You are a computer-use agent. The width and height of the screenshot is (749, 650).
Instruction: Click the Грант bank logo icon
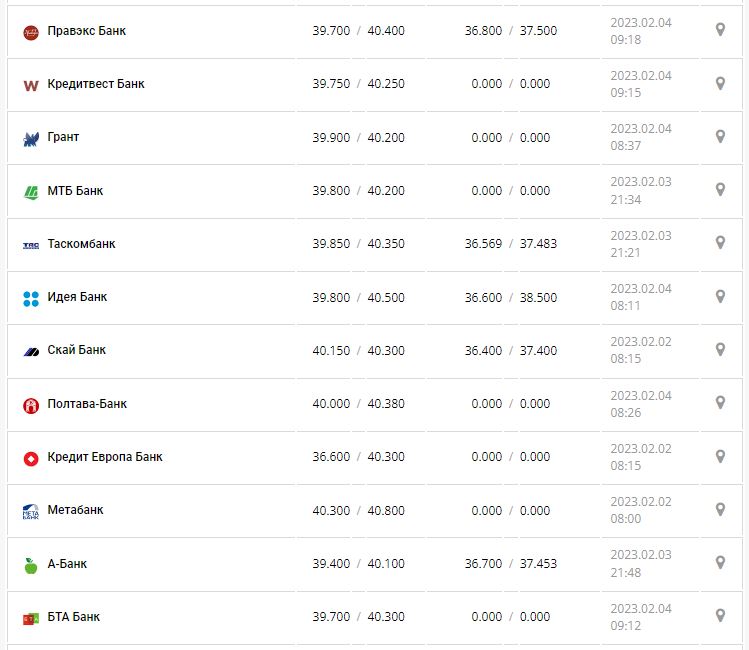pyautogui.click(x=30, y=139)
